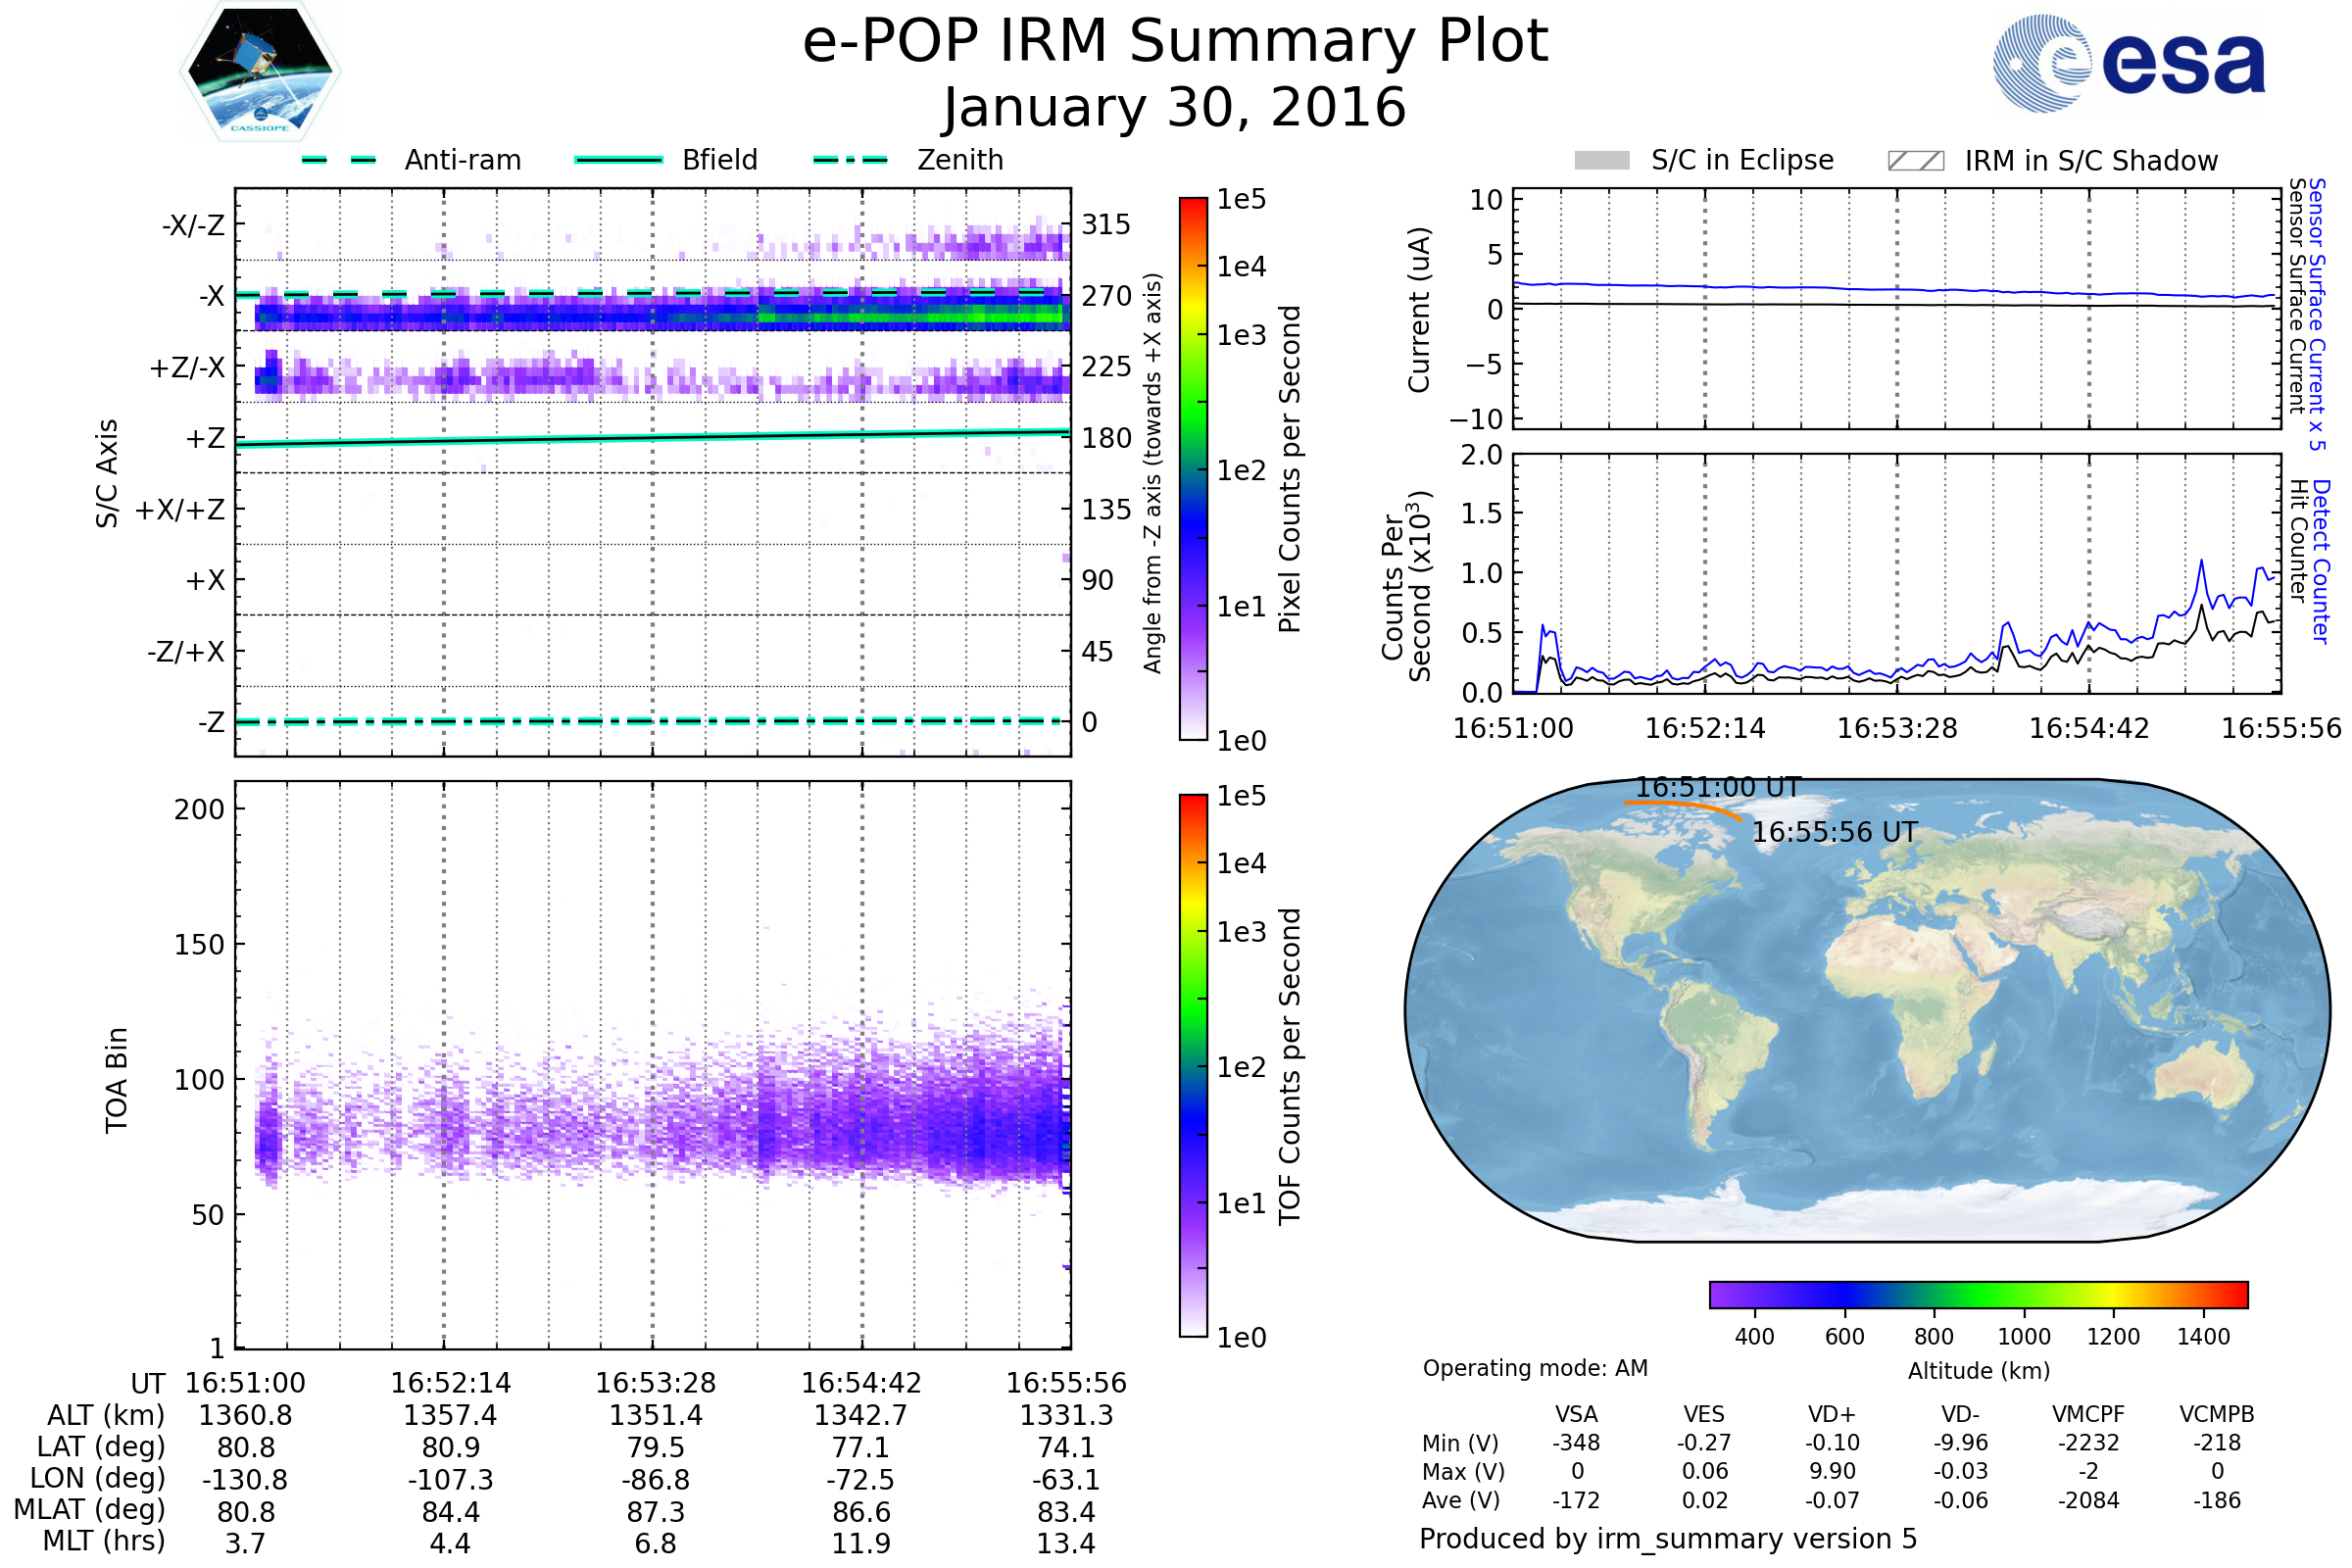This screenshot has height=1568, width=2352.
Task: Click the CASSIOPE satellite hexagon logo
Action: tap(260, 72)
